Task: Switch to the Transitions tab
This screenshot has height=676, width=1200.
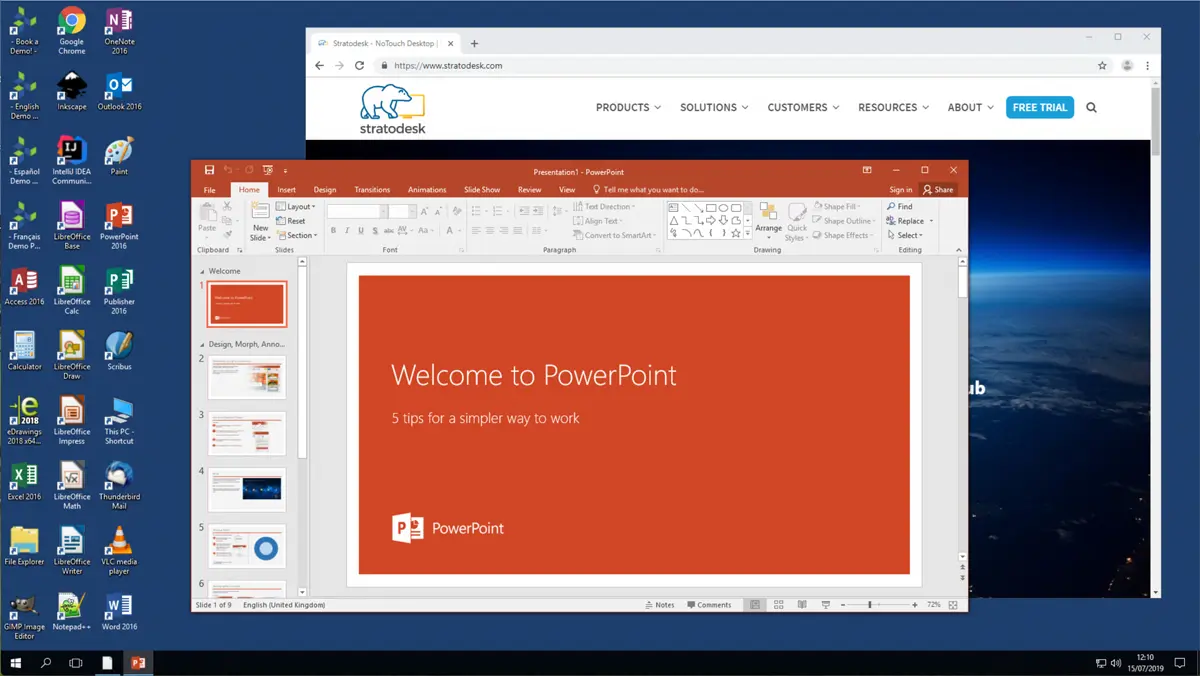Action: pyautogui.click(x=372, y=189)
